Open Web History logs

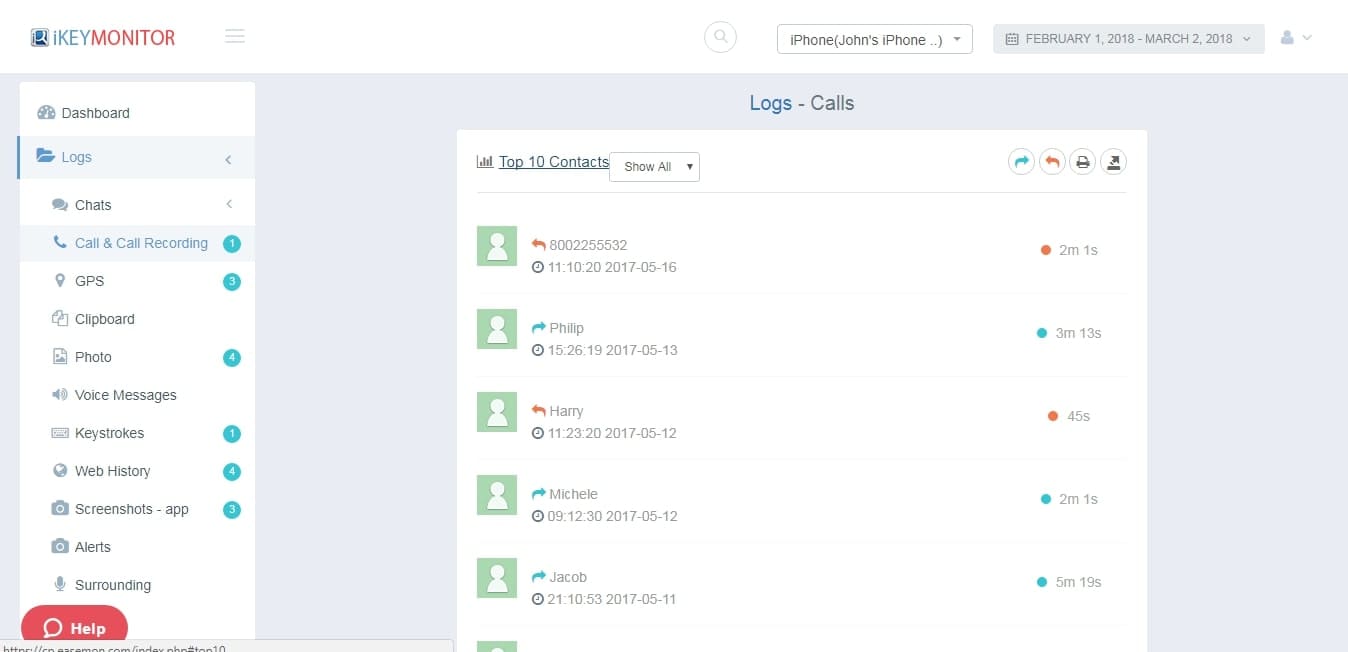[112, 471]
